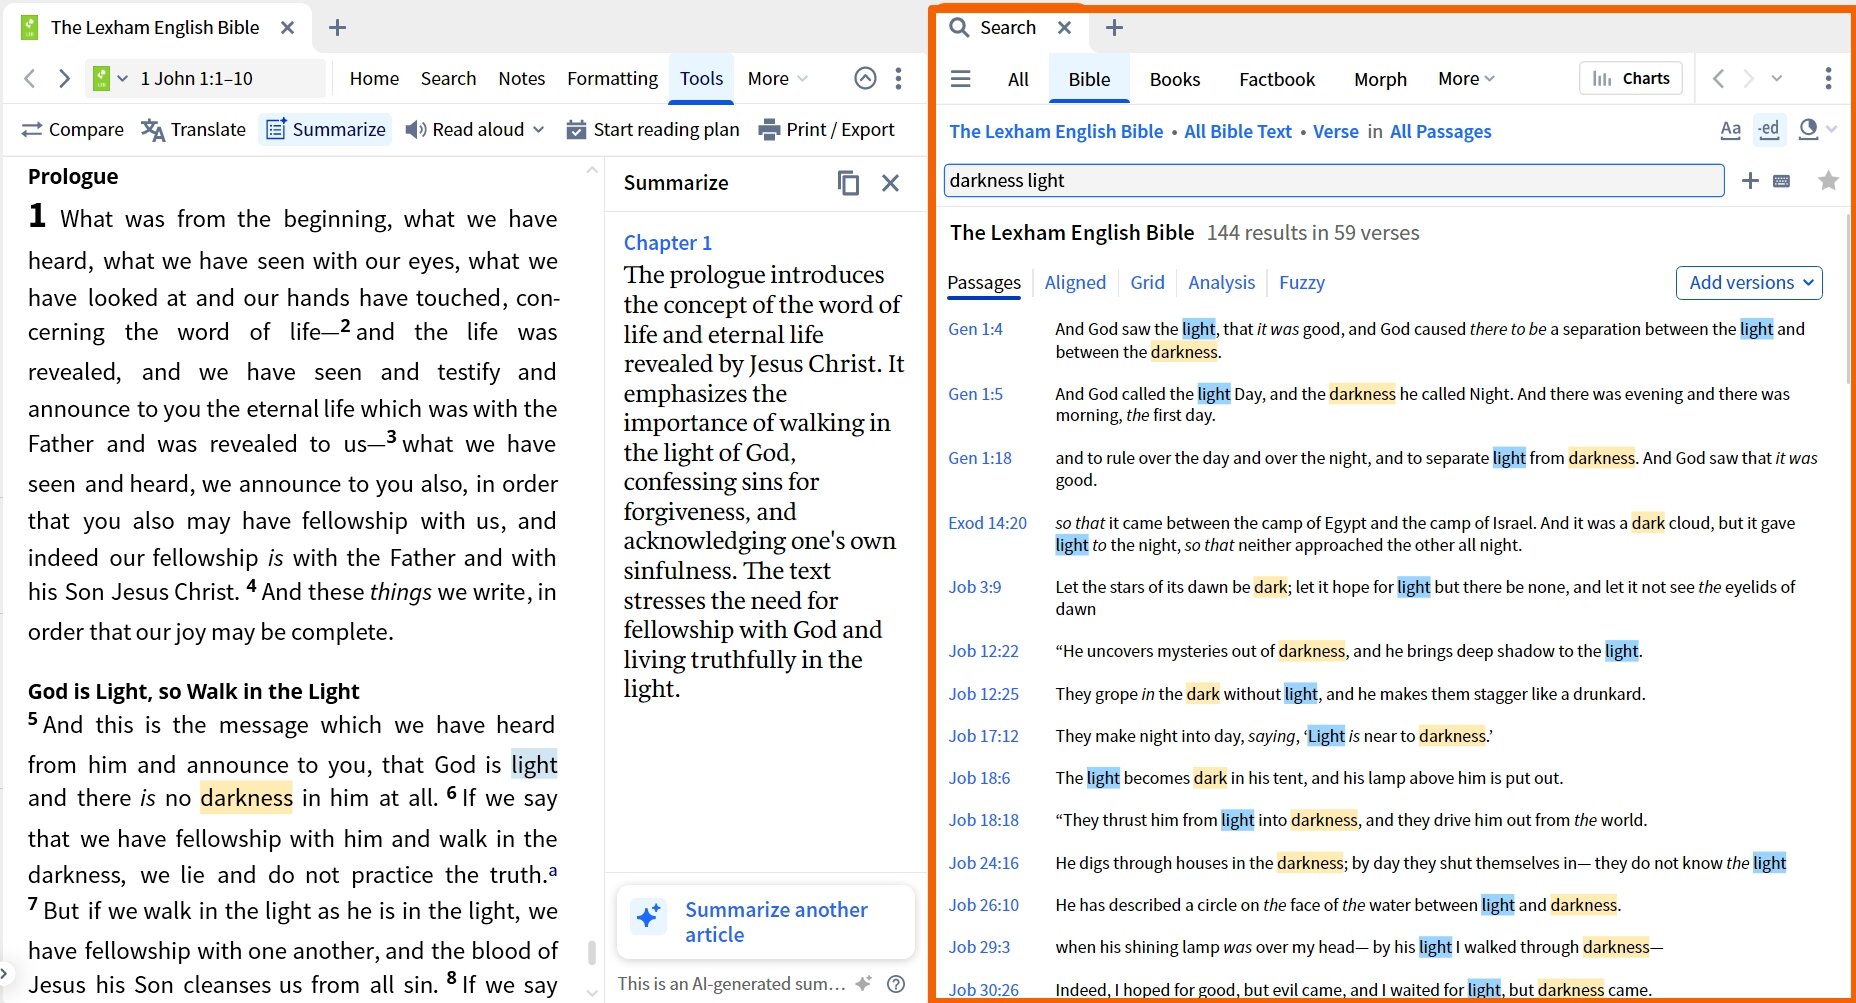Viewport: 1856px width, 1003px height.
Task: Select the Tools tab
Action: pos(701,78)
